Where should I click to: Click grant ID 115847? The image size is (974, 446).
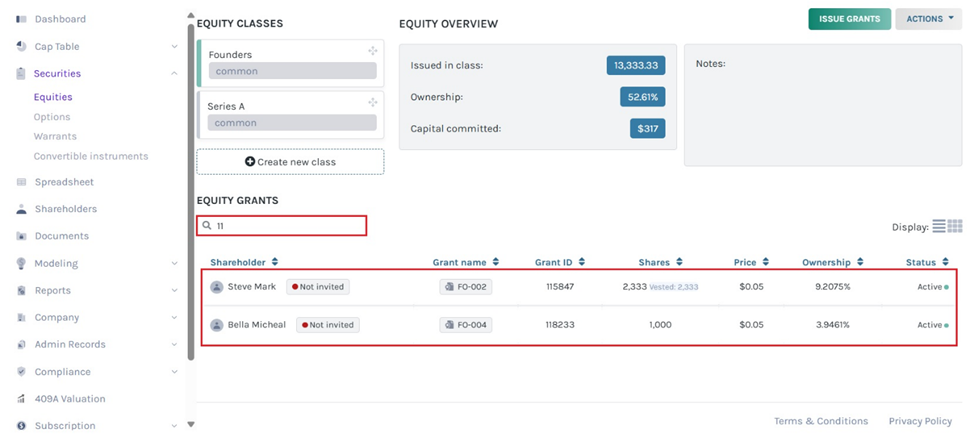pos(560,287)
